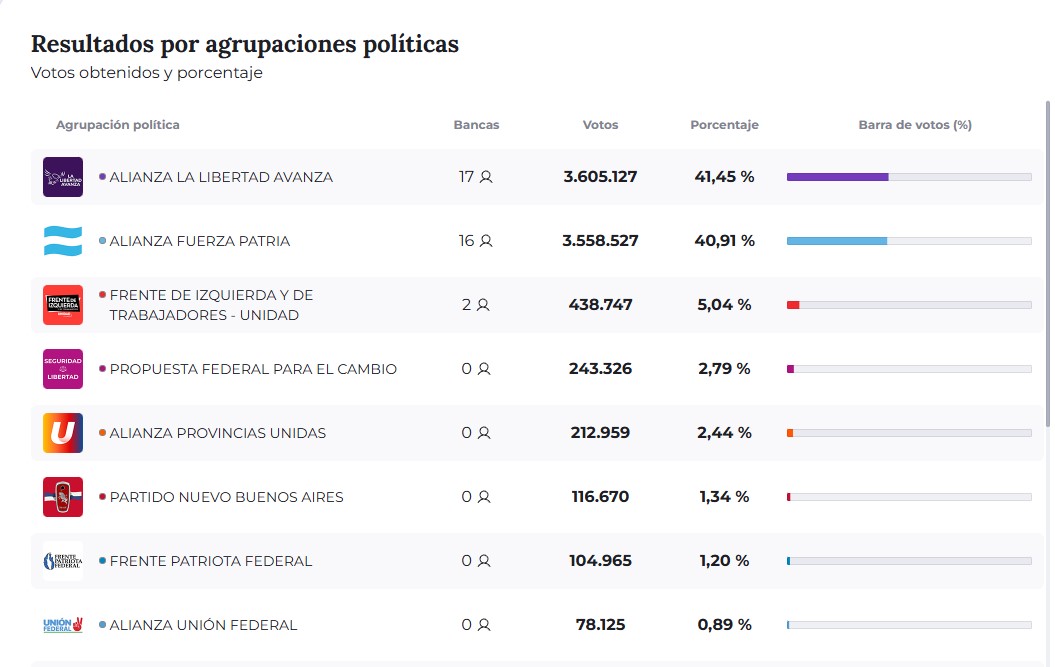Sort results by the Votos column header

[x=600, y=124]
